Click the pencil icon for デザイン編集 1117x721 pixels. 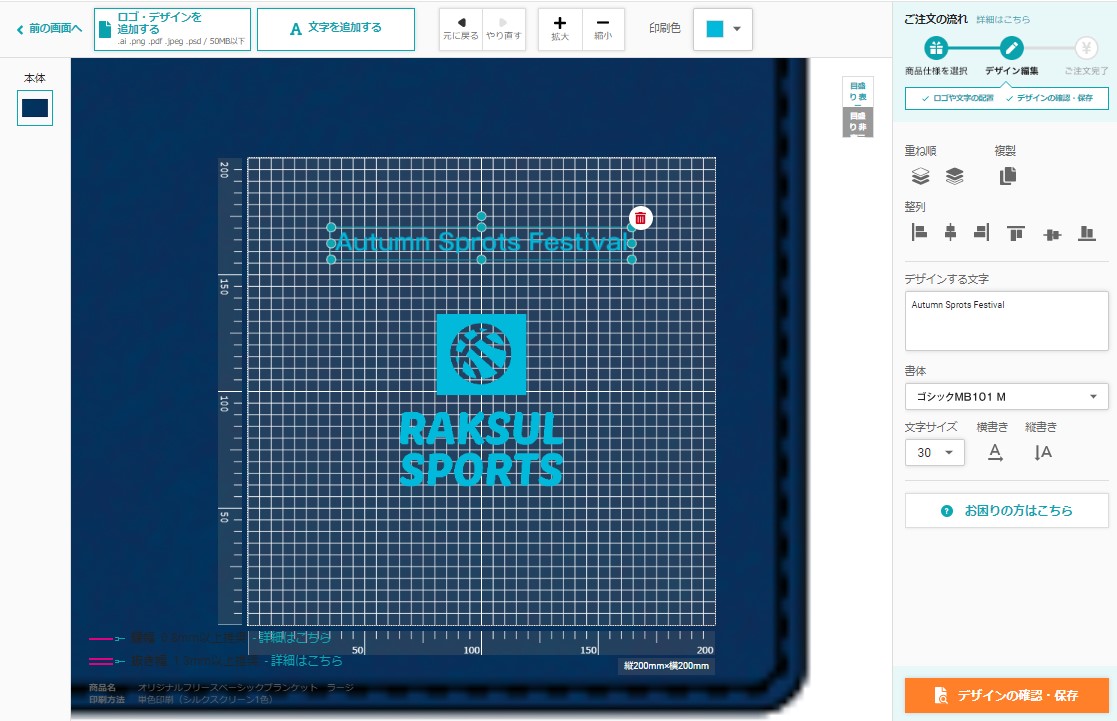1011,48
